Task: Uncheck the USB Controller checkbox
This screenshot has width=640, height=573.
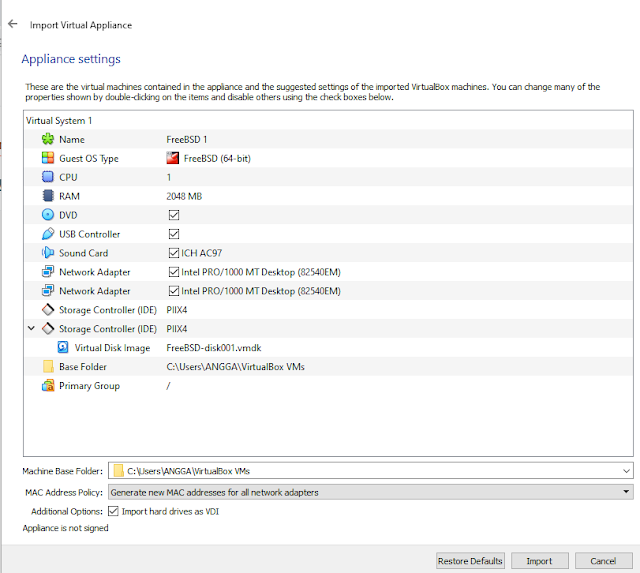Action: [x=174, y=234]
